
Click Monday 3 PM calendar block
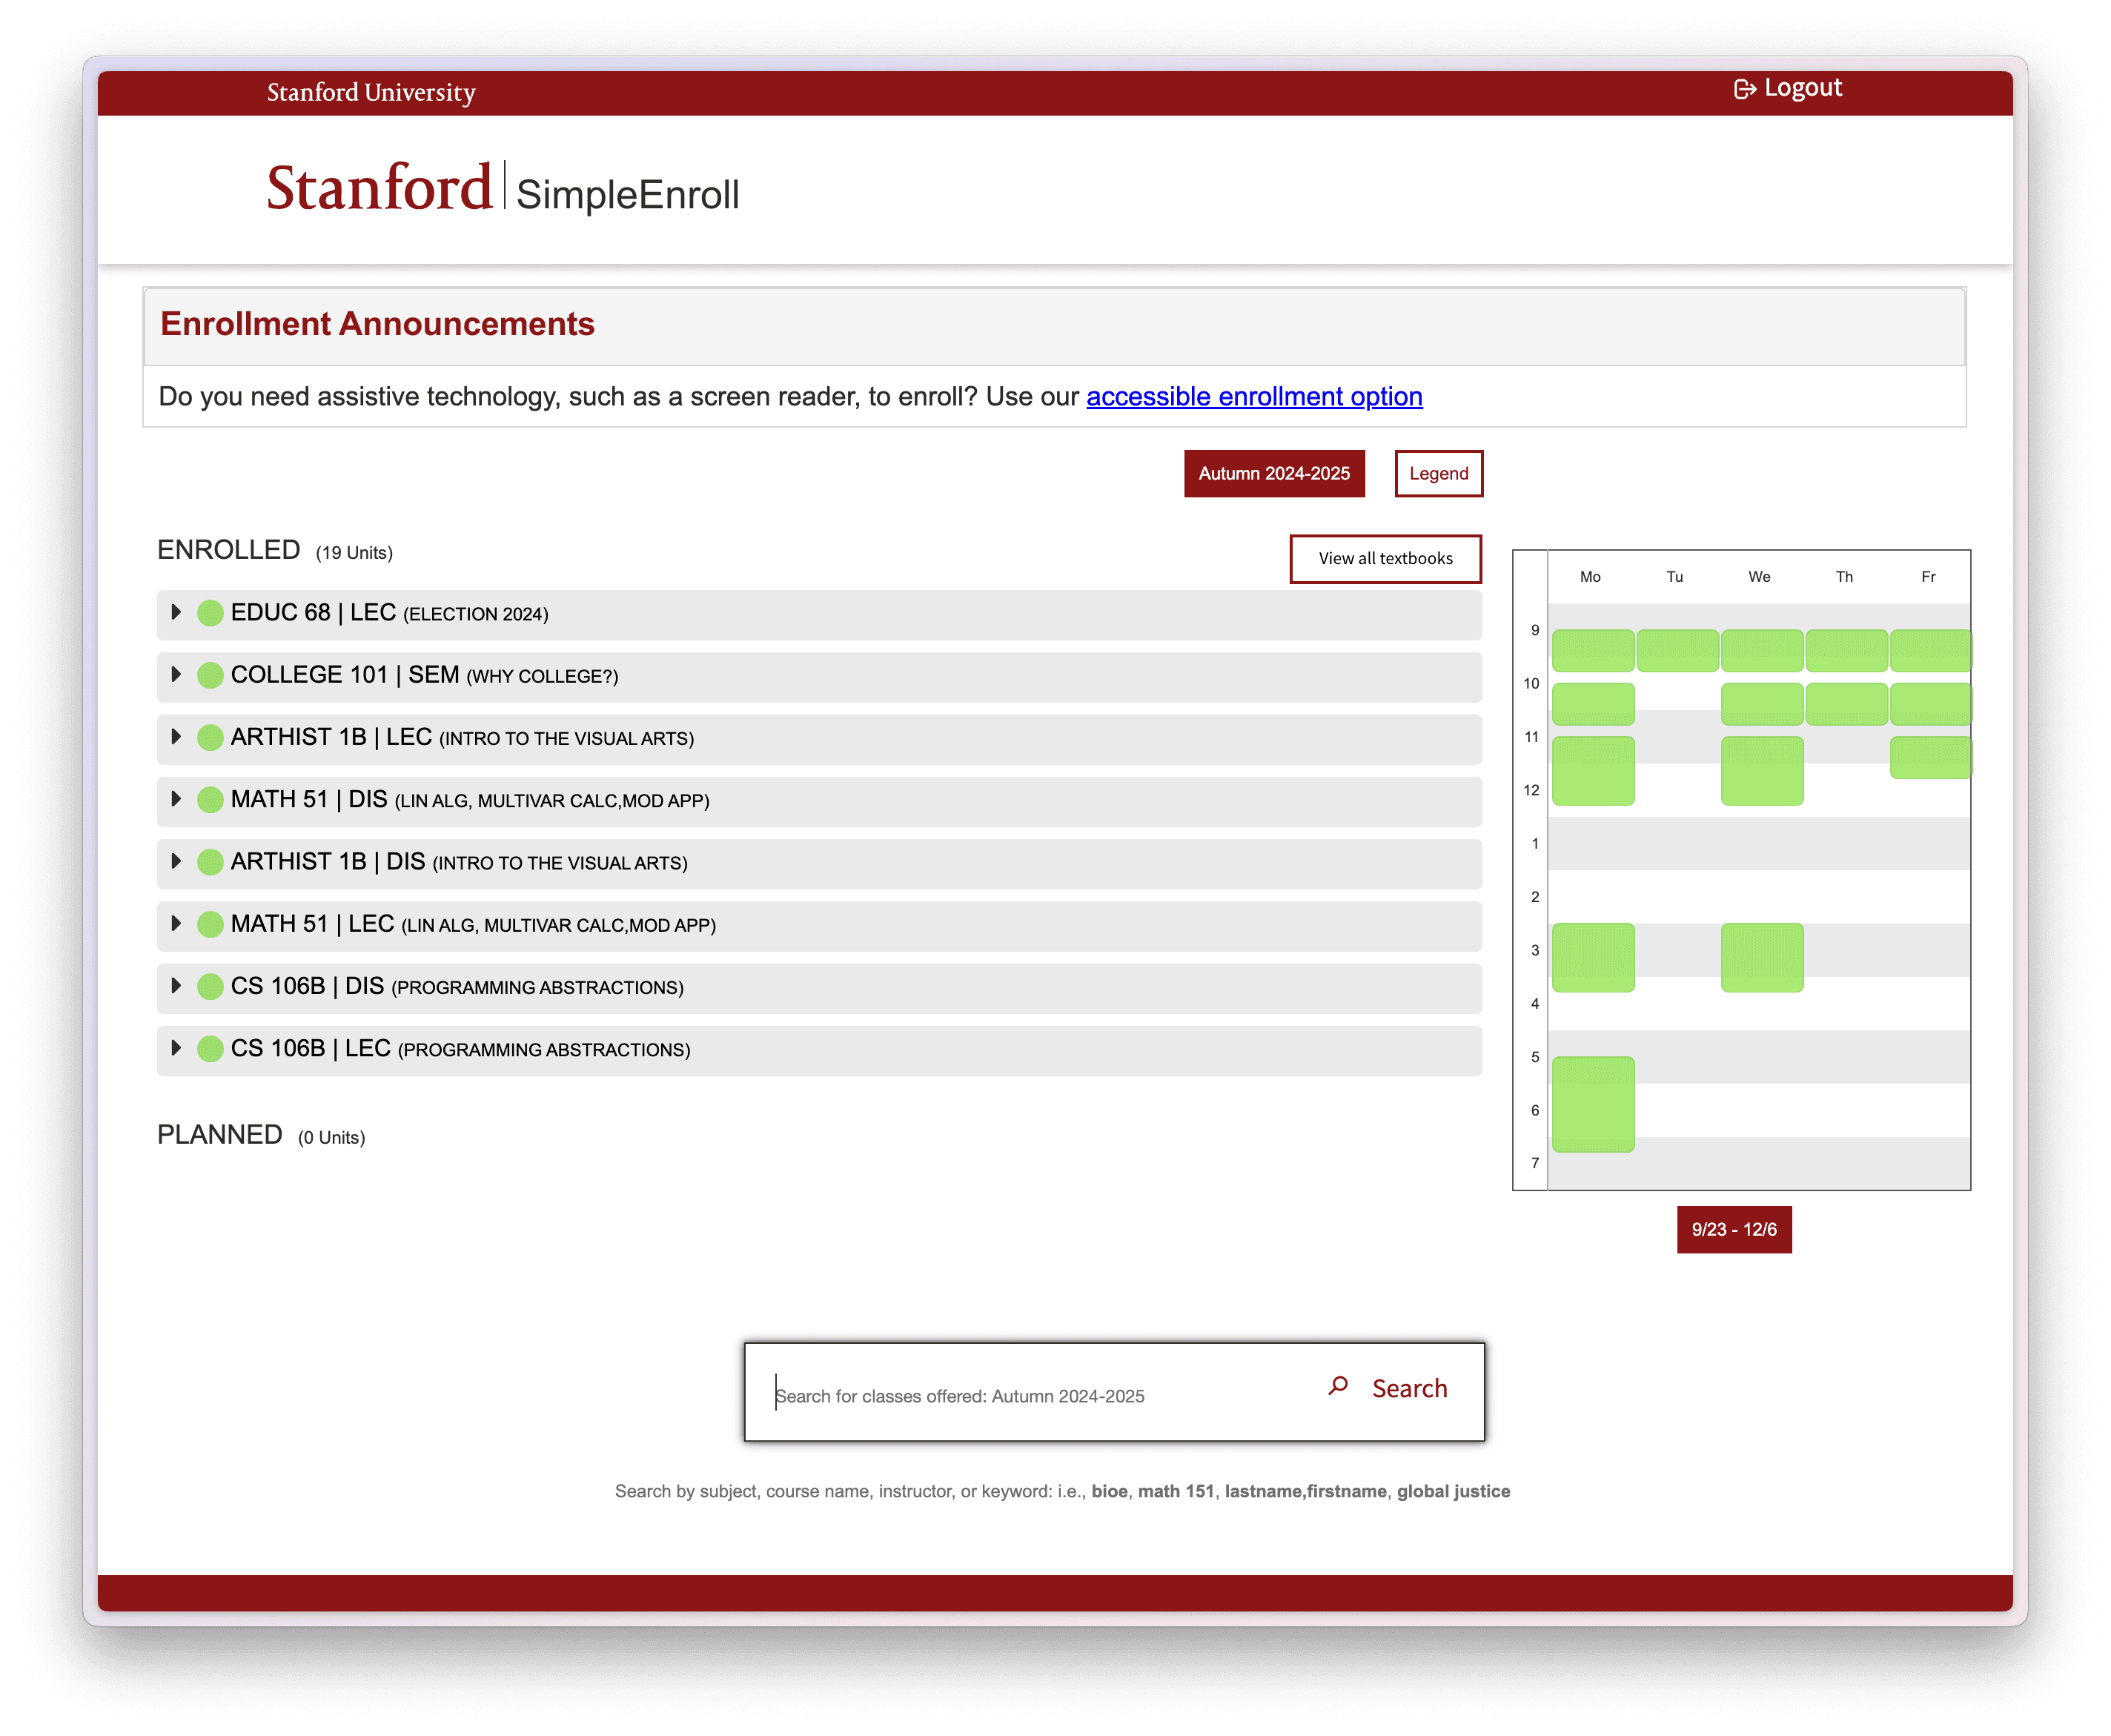click(x=1593, y=957)
